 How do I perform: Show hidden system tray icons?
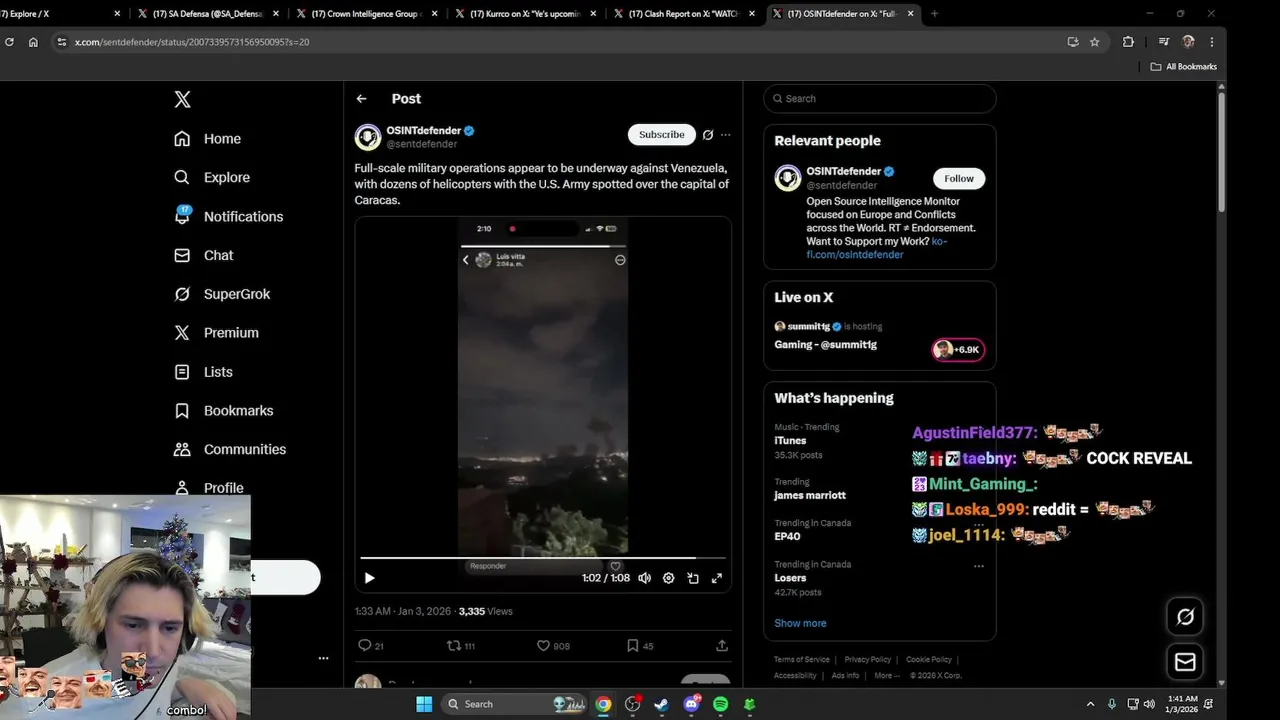click(1090, 704)
